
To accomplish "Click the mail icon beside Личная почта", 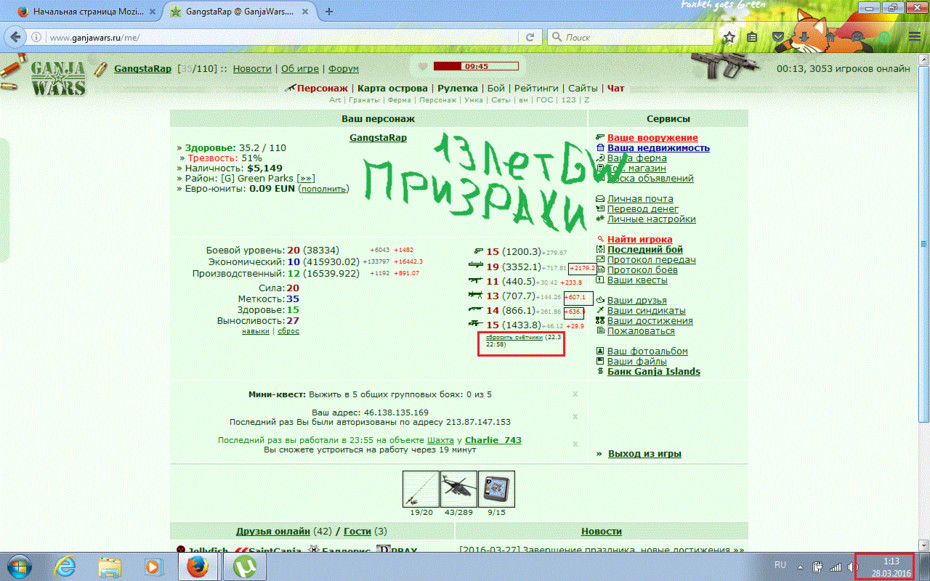I will [x=600, y=199].
